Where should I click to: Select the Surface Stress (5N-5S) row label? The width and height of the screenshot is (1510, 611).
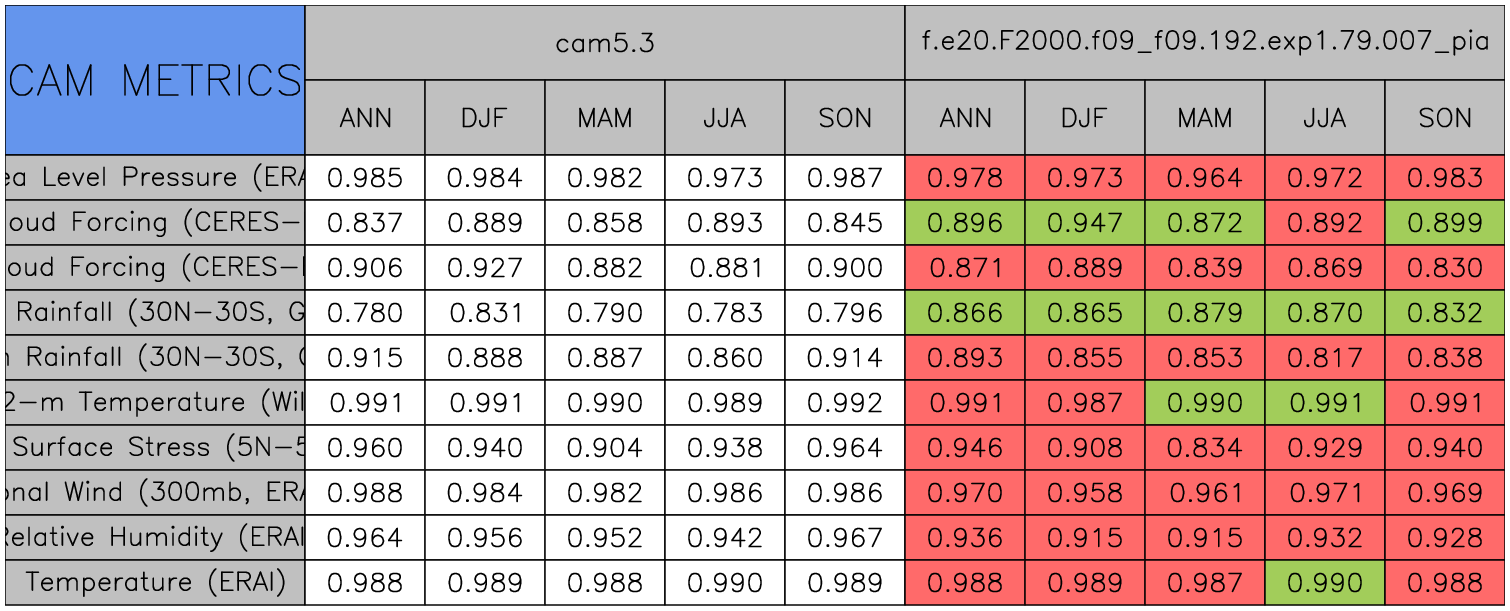point(155,448)
